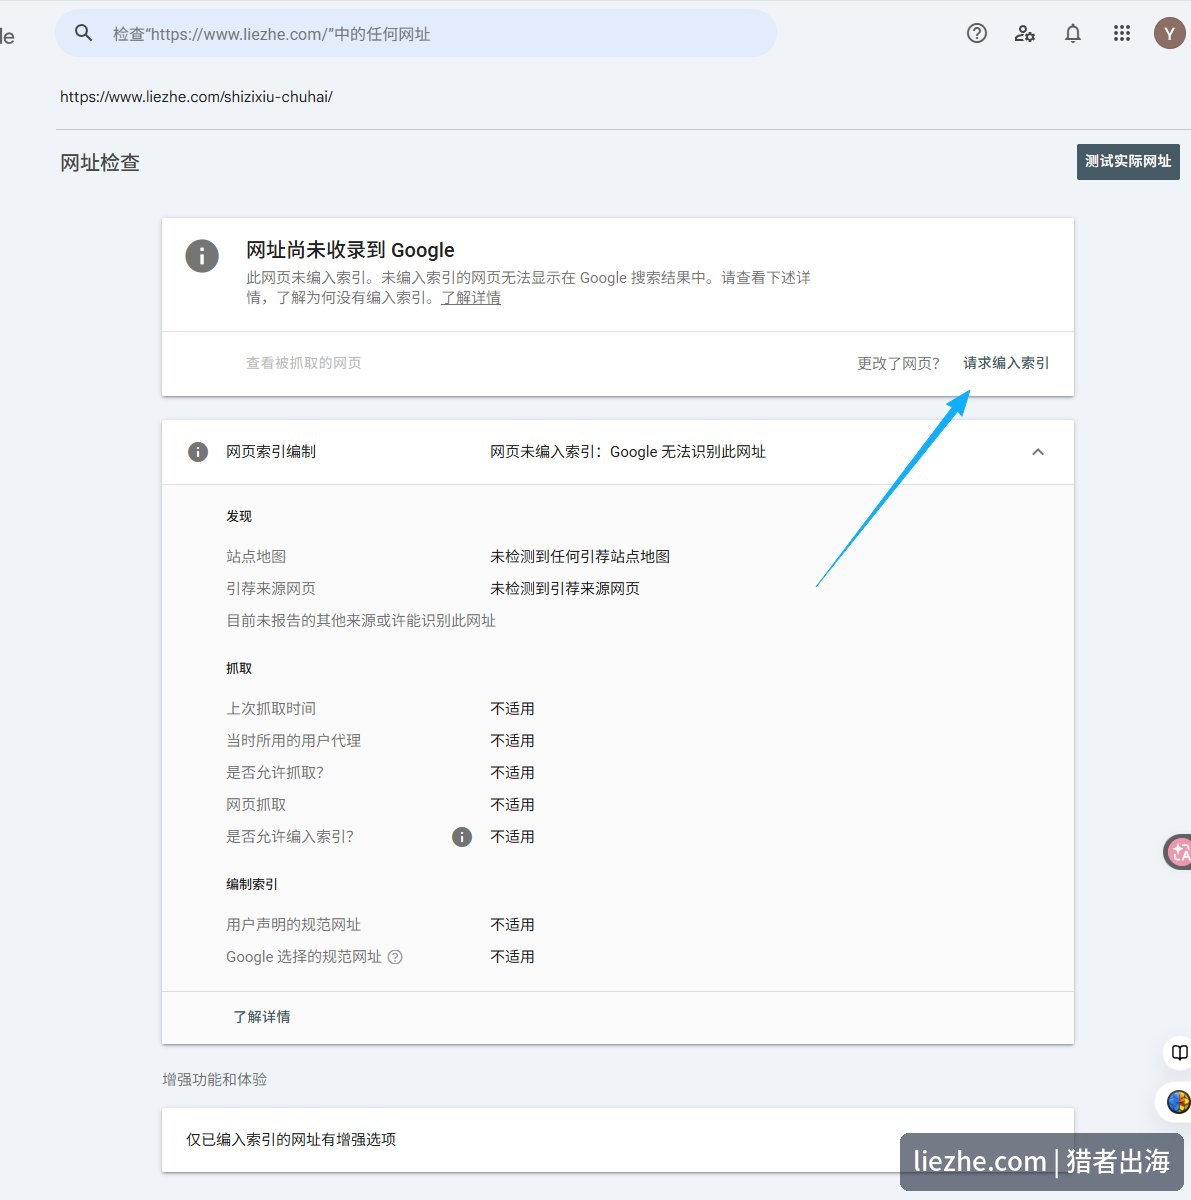The image size is (1191, 1200).
Task: Open the Google apps grid
Action: [x=1122, y=33]
